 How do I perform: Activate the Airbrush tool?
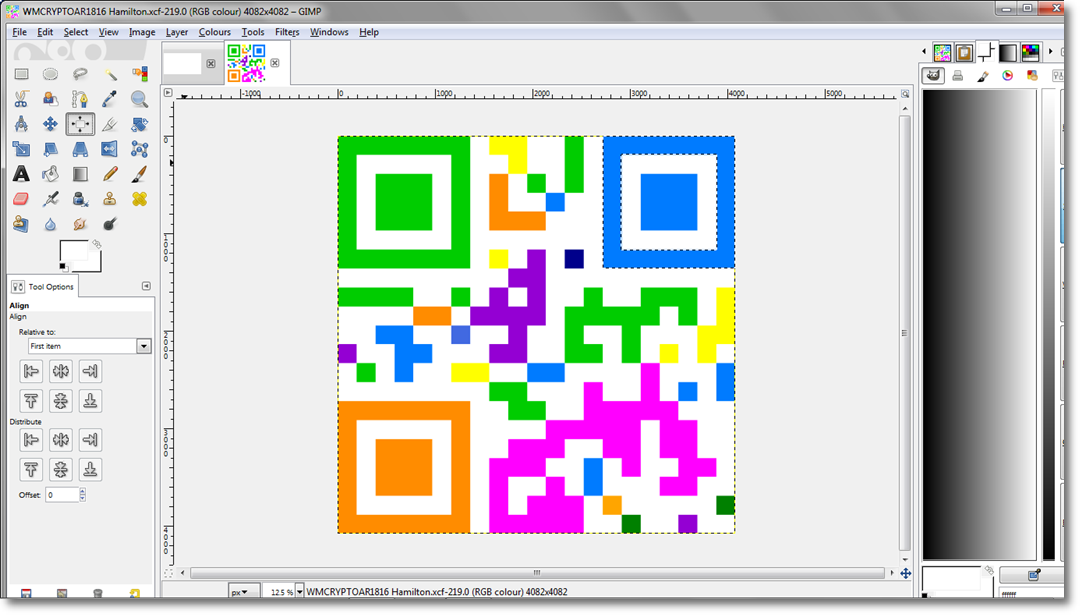coord(50,199)
